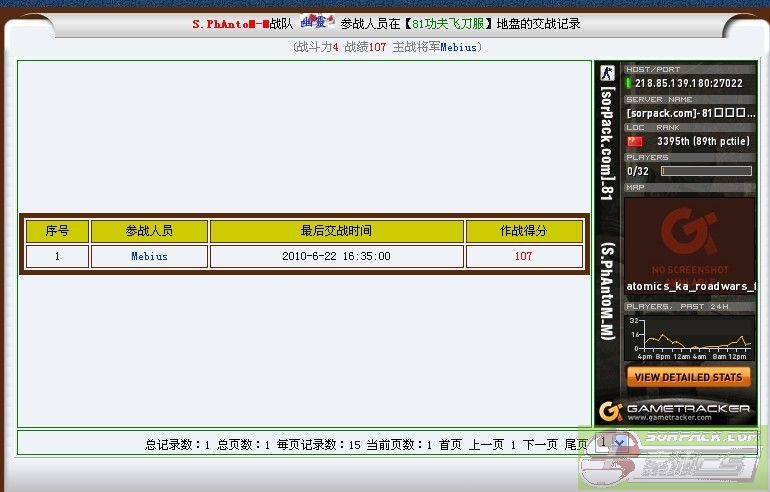The height and width of the screenshot is (492, 770).
Task: Go to 尾页 (last page)
Action: click(576, 445)
